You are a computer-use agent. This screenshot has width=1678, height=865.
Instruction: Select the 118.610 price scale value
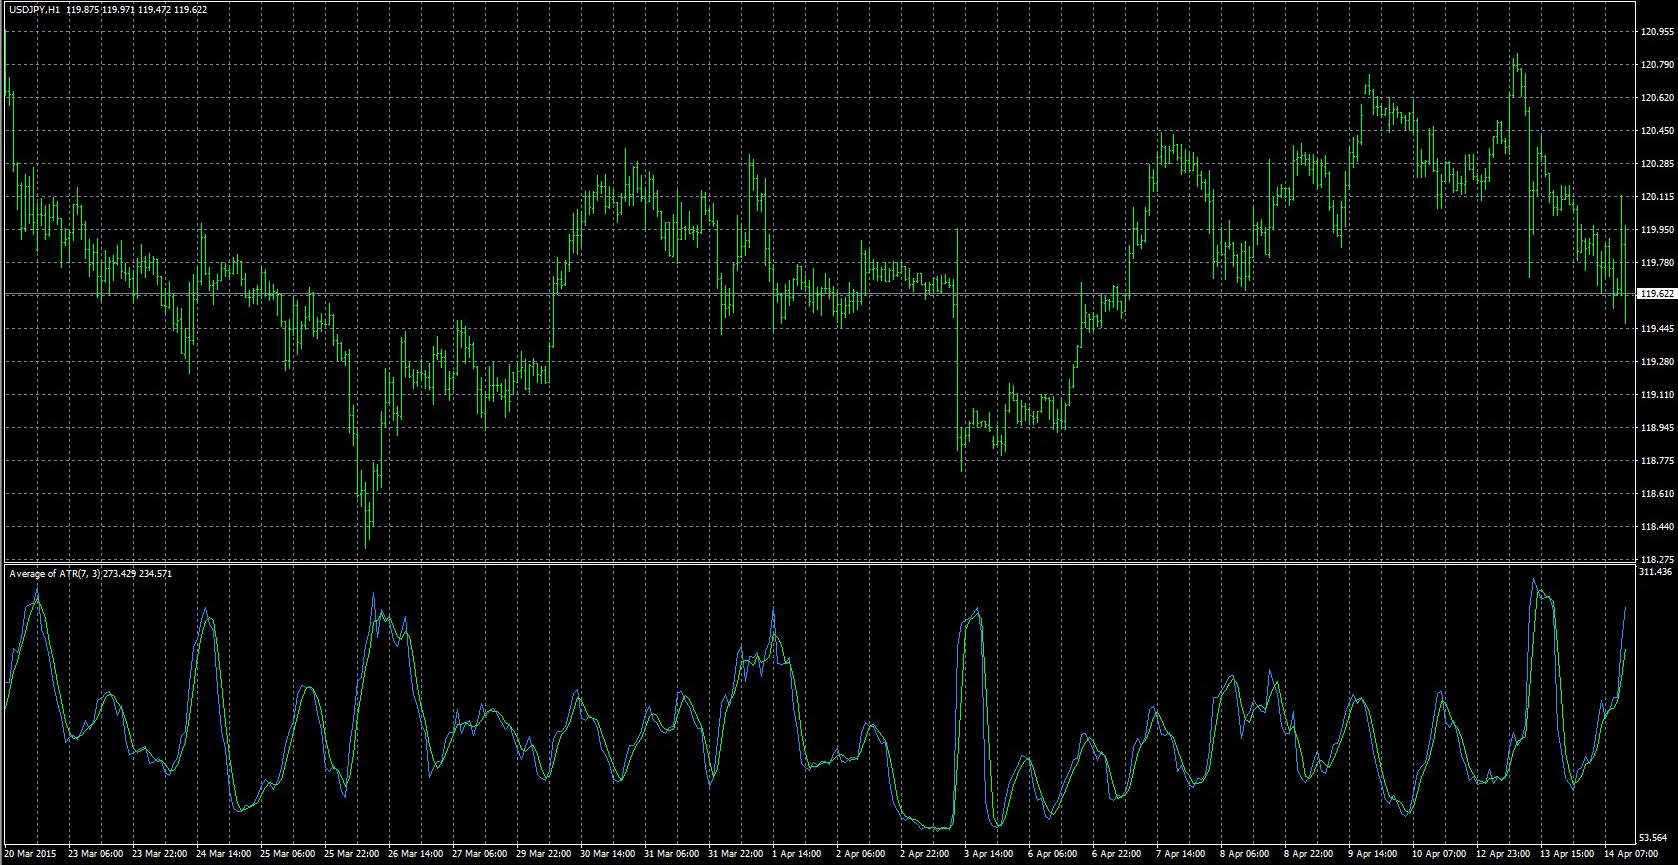click(x=1657, y=494)
